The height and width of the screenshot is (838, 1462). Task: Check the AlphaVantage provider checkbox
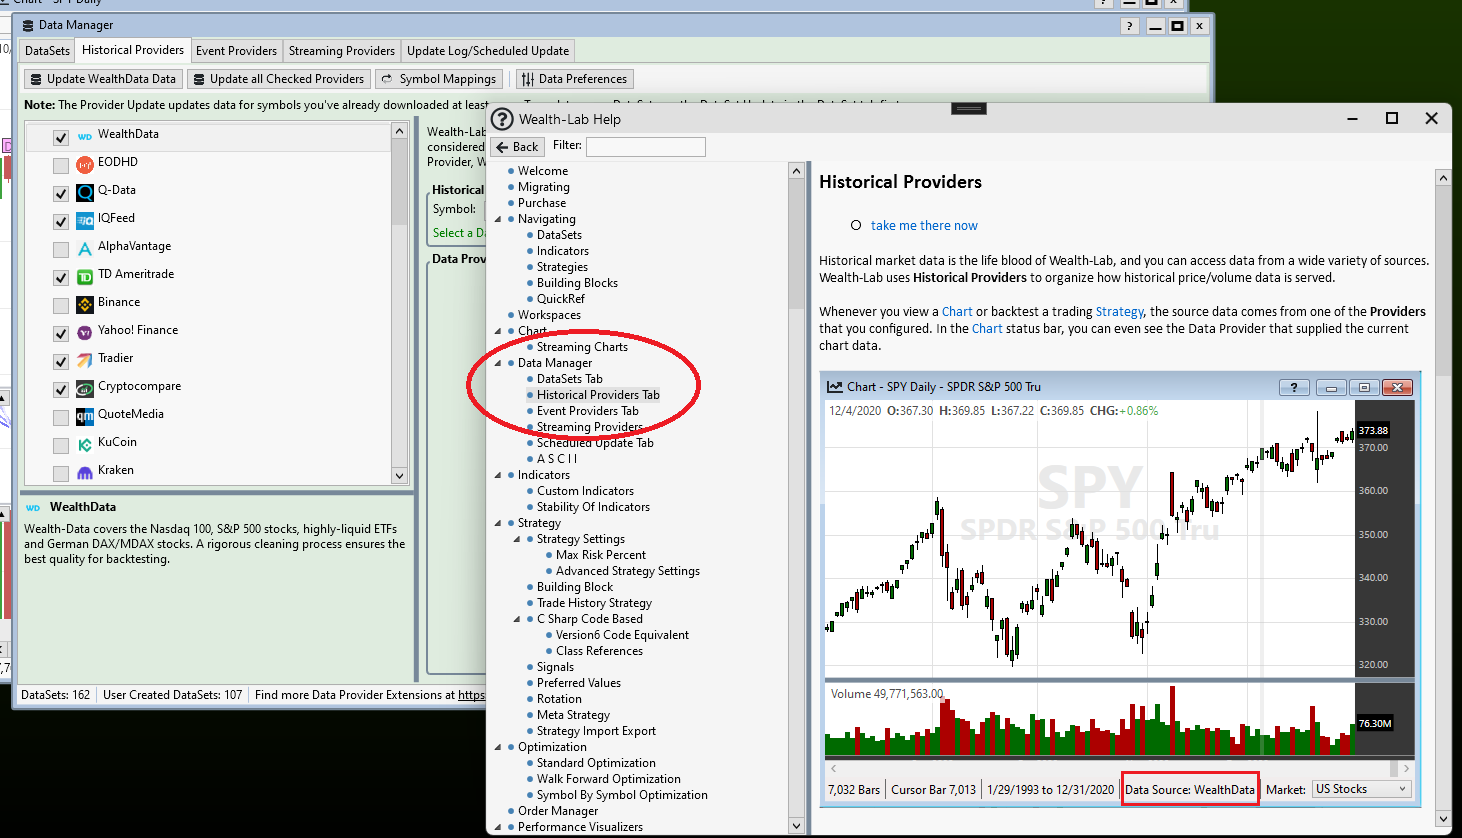(x=61, y=249)
